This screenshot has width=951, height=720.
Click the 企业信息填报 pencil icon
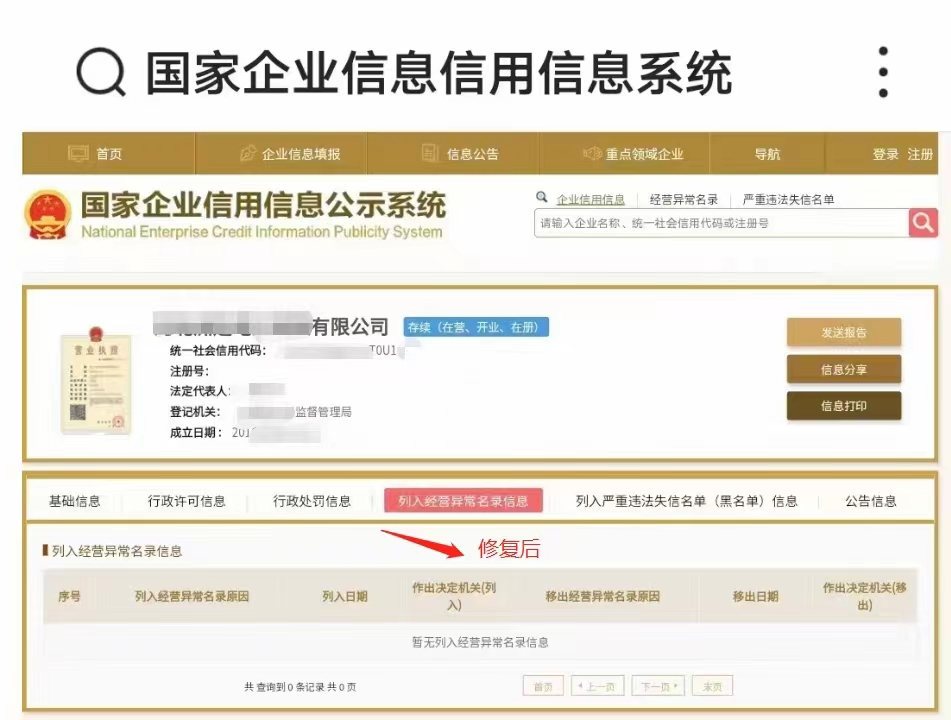(247, 153)
